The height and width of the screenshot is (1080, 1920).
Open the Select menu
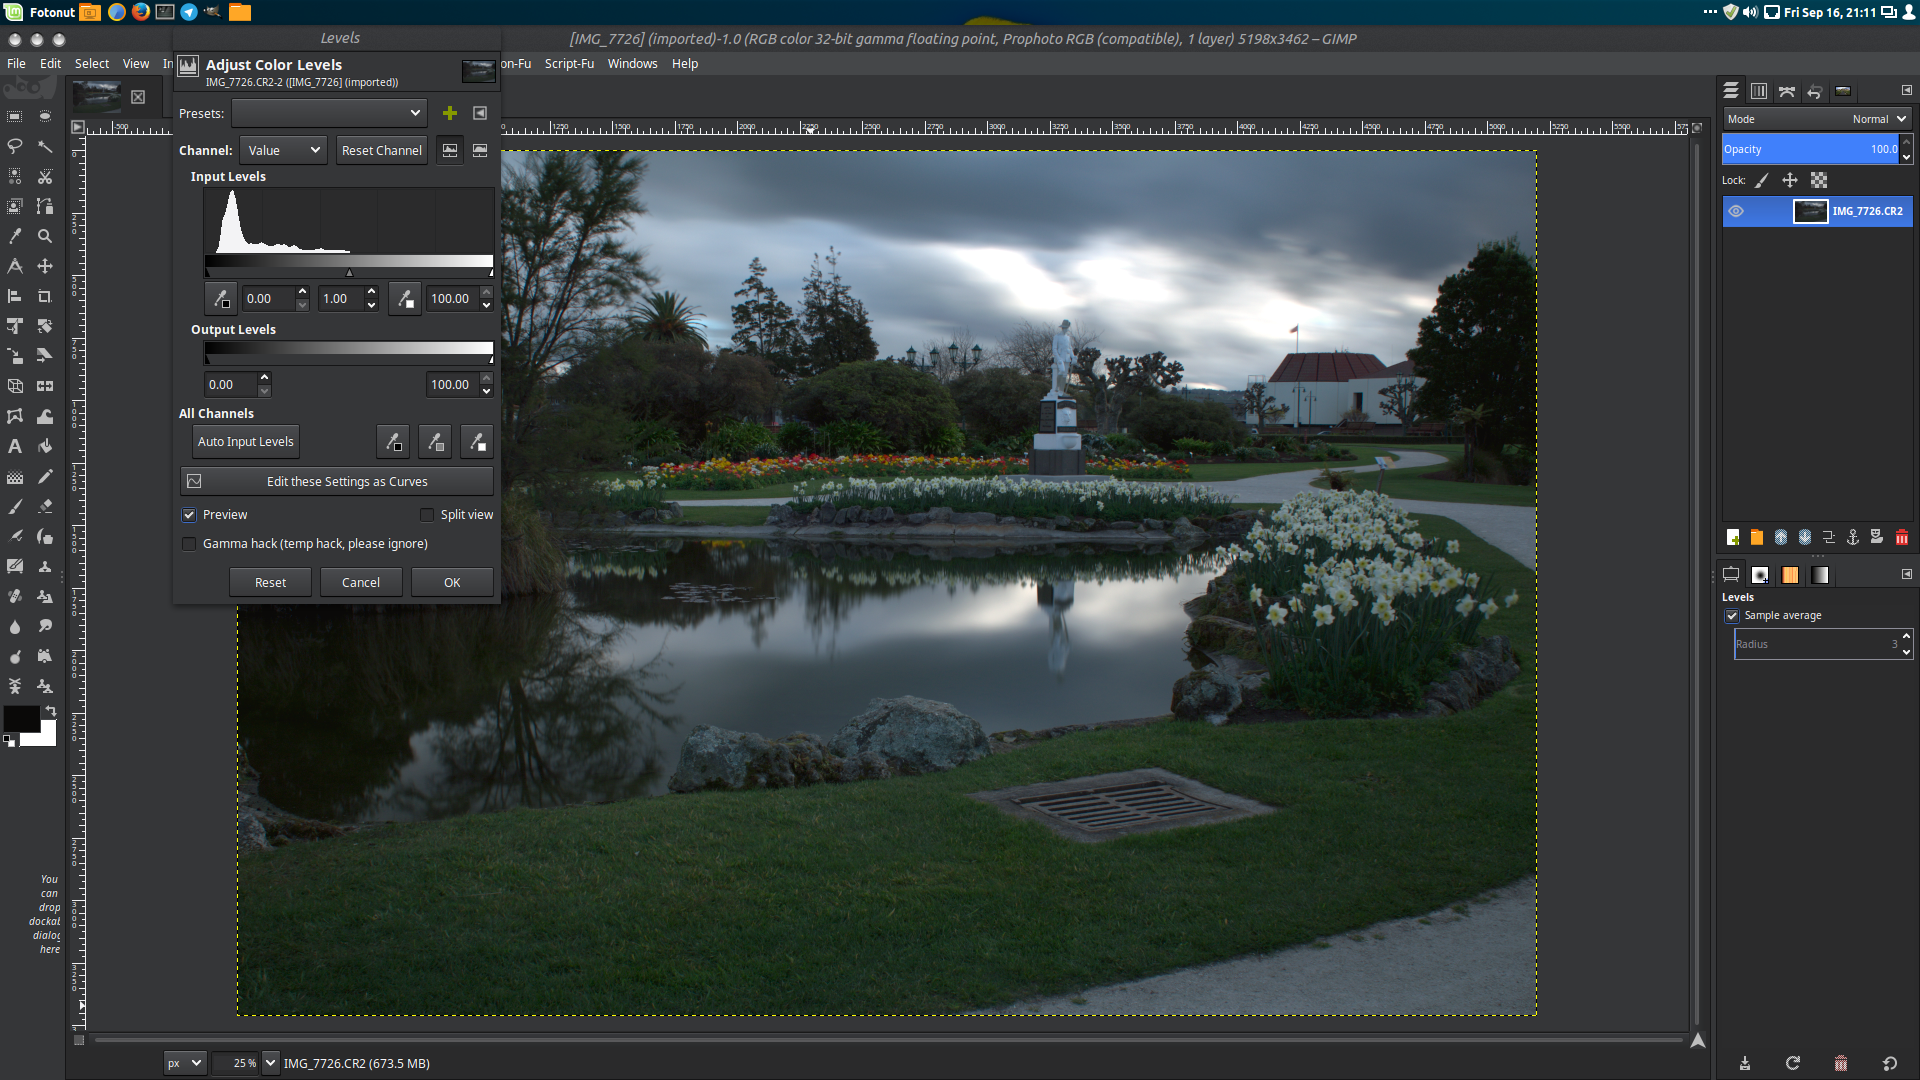[91, 63]
